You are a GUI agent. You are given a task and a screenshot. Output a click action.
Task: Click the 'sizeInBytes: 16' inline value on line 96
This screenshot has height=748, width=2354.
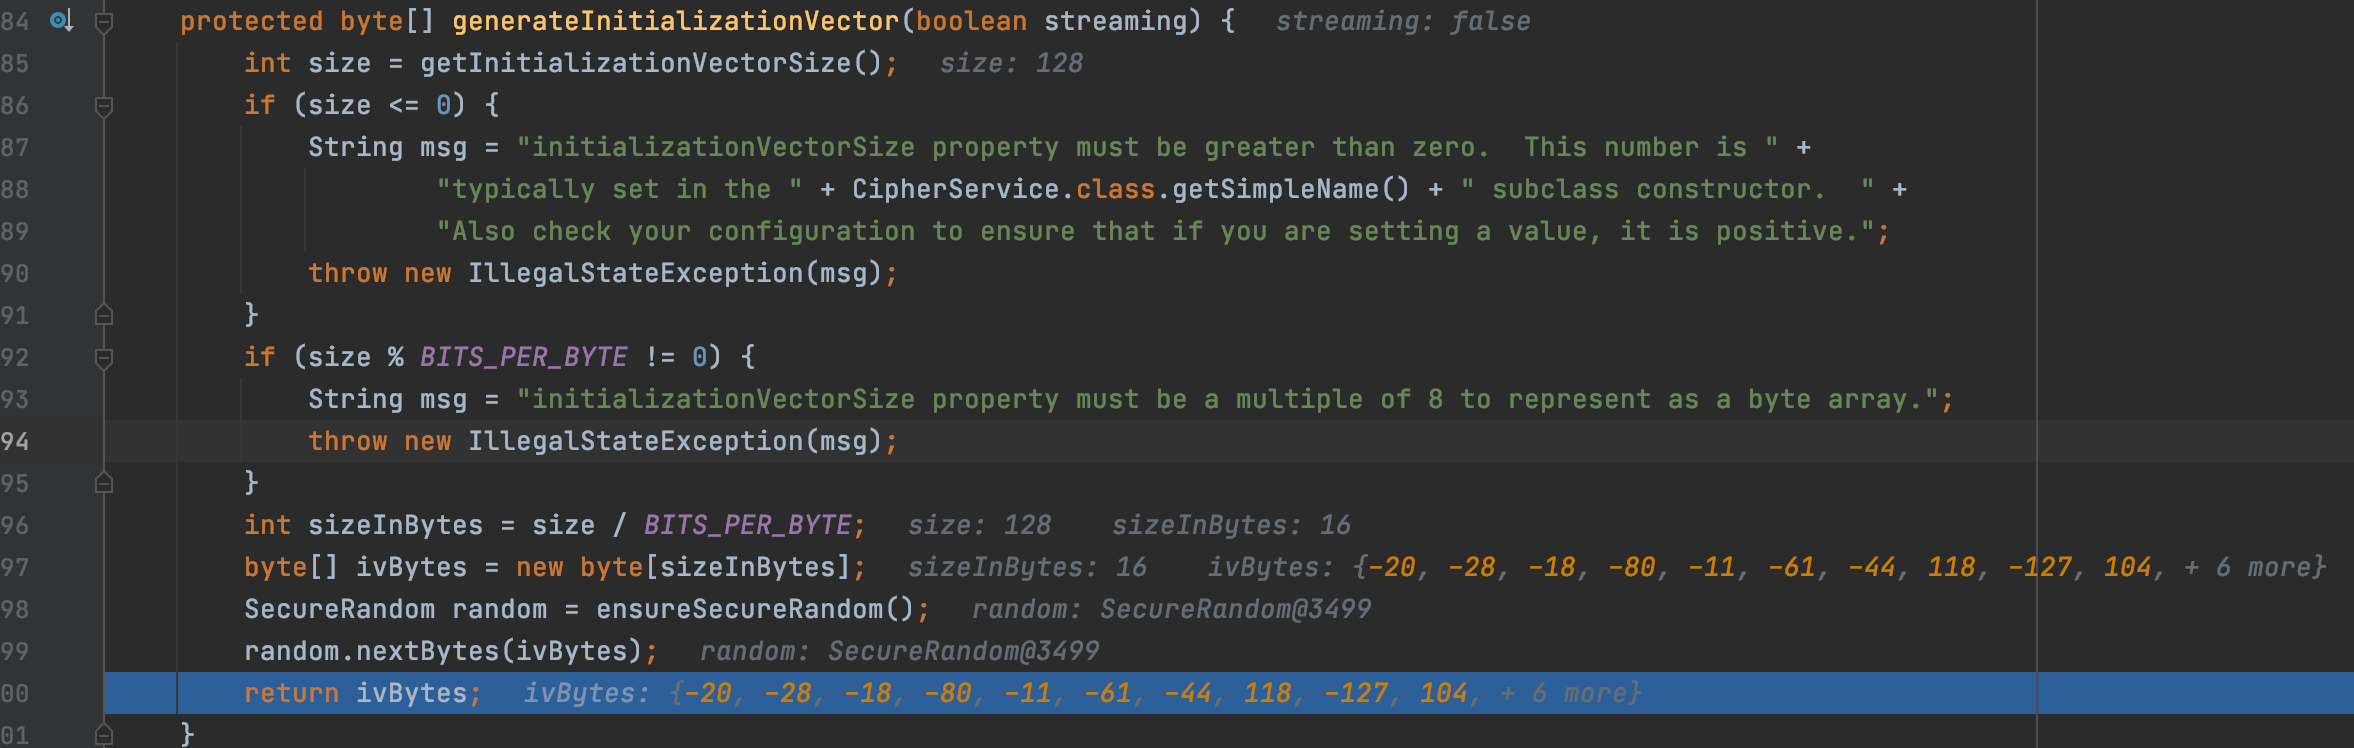tap(1231, 525)
